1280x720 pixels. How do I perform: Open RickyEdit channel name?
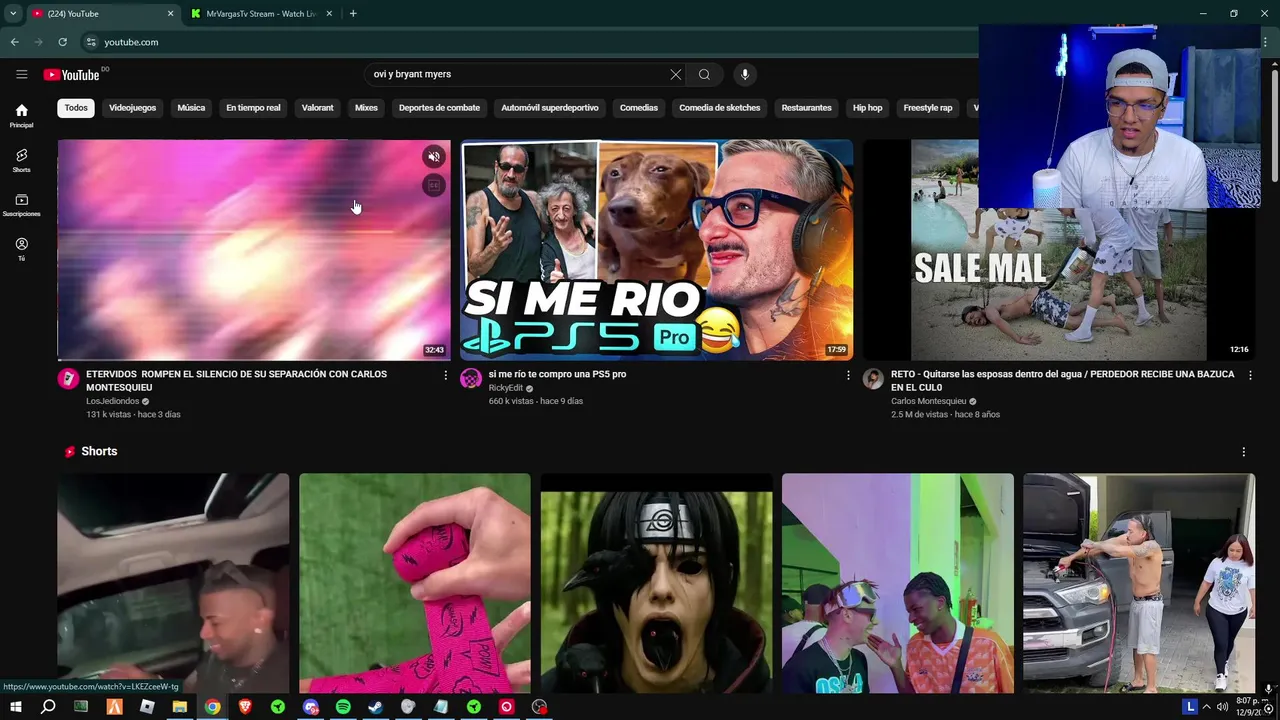(505, 388)
